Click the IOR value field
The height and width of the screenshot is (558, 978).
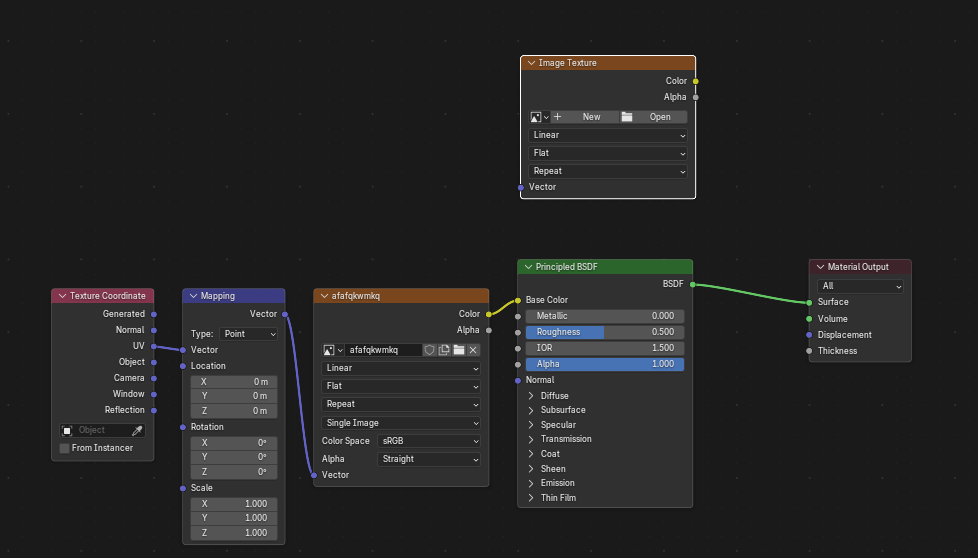pos(604,349)
